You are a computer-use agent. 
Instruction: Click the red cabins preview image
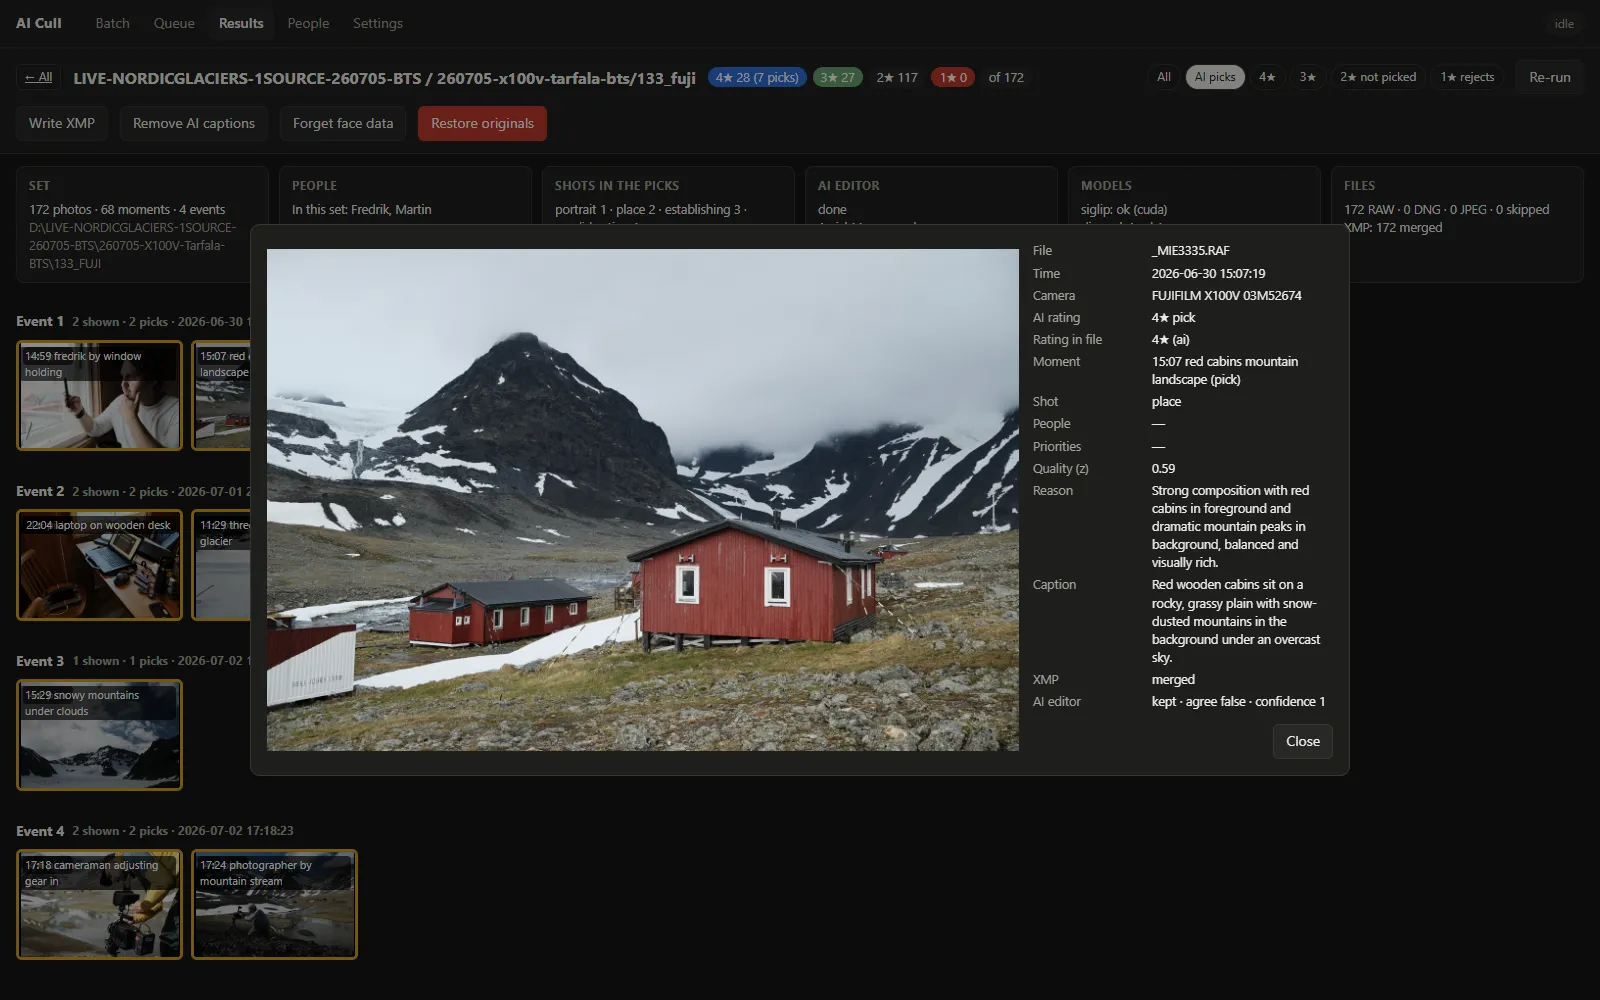(x=643, y=500)
